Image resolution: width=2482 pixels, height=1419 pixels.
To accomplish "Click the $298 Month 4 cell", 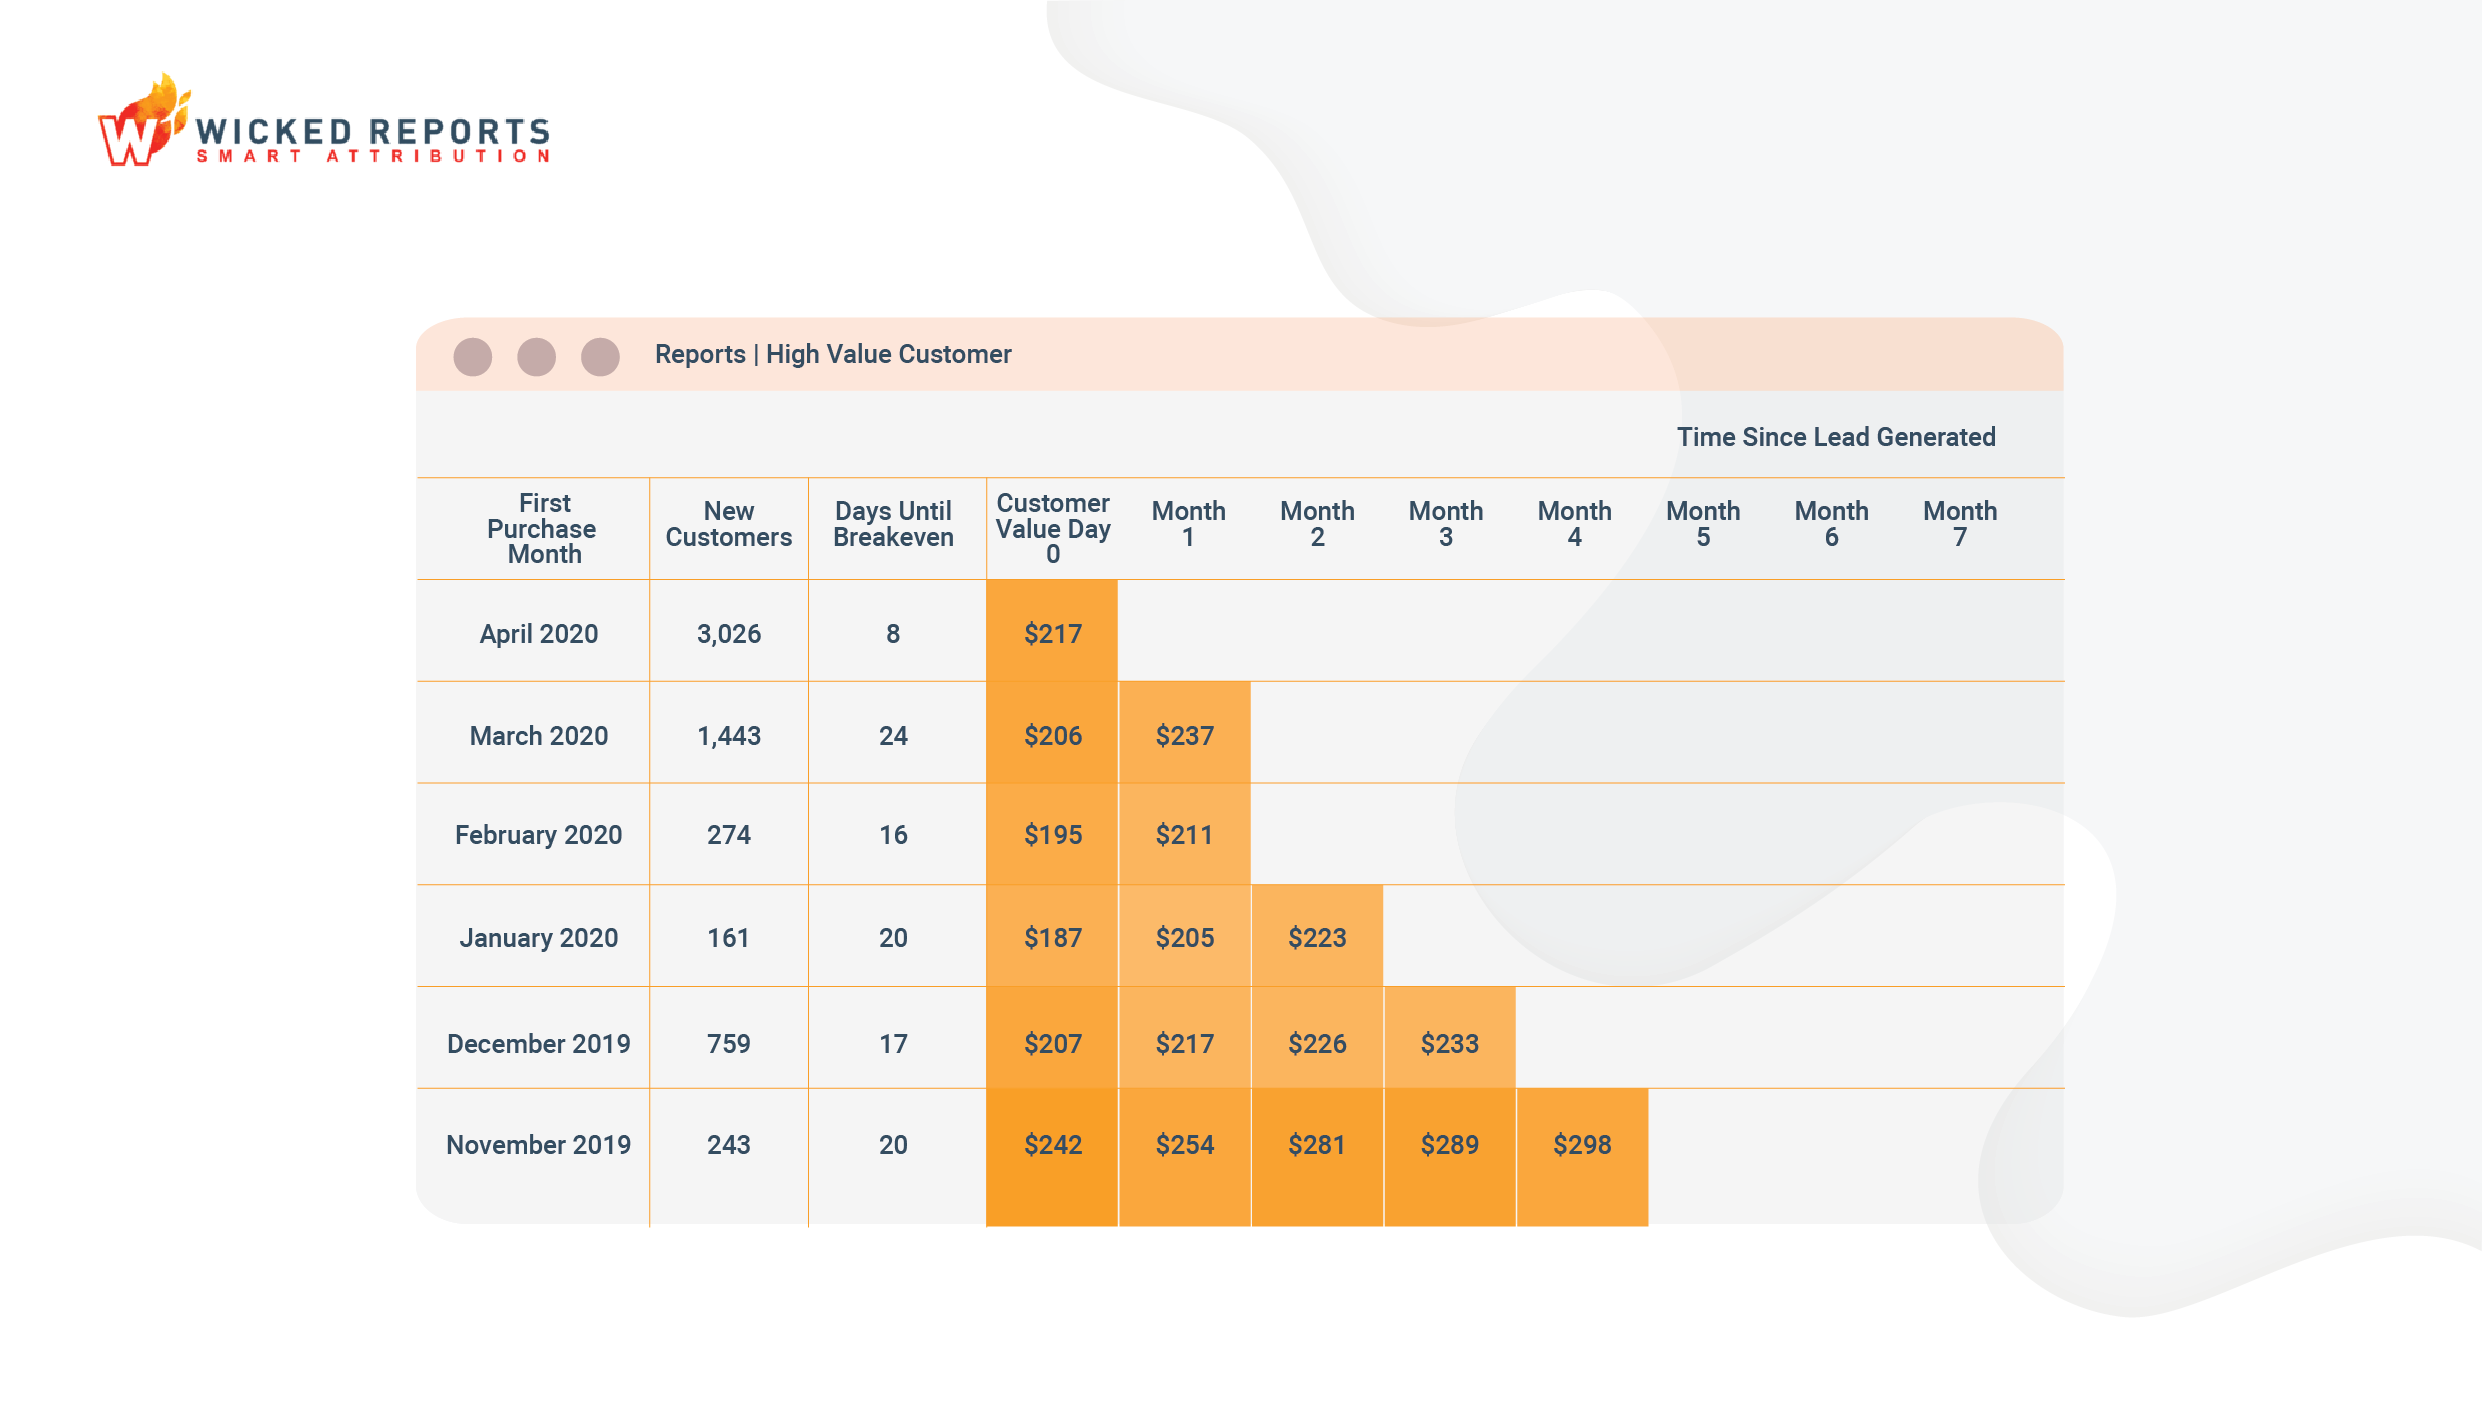I will point(1582,1157).
